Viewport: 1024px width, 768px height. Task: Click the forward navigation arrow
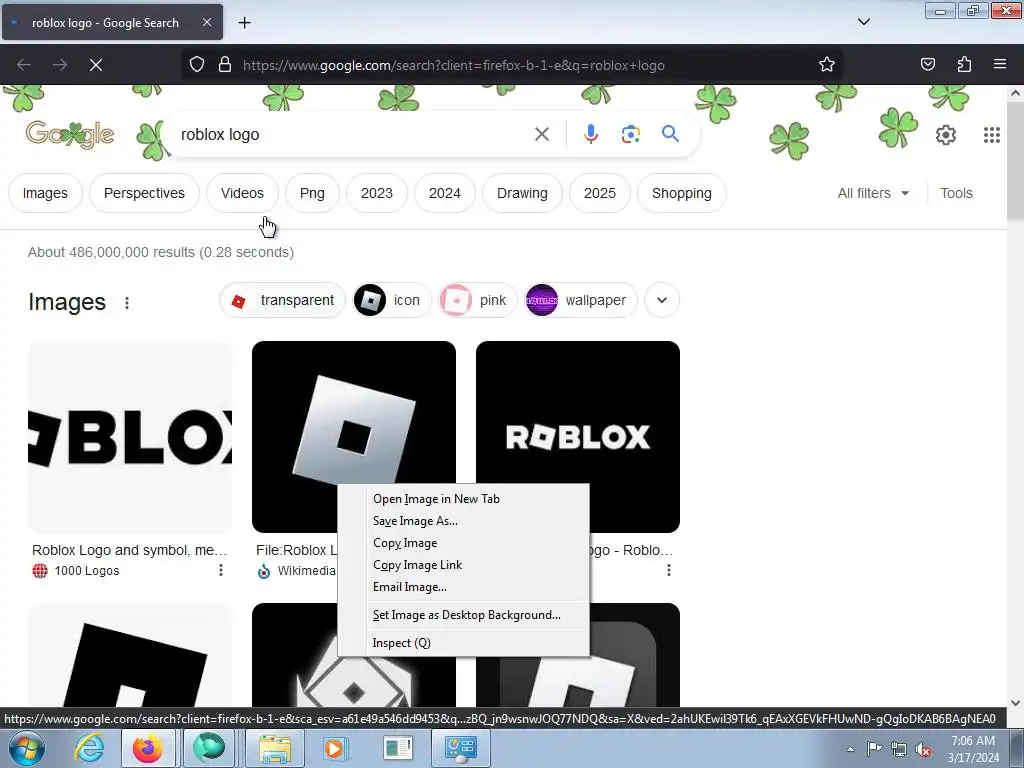[60, 65]
